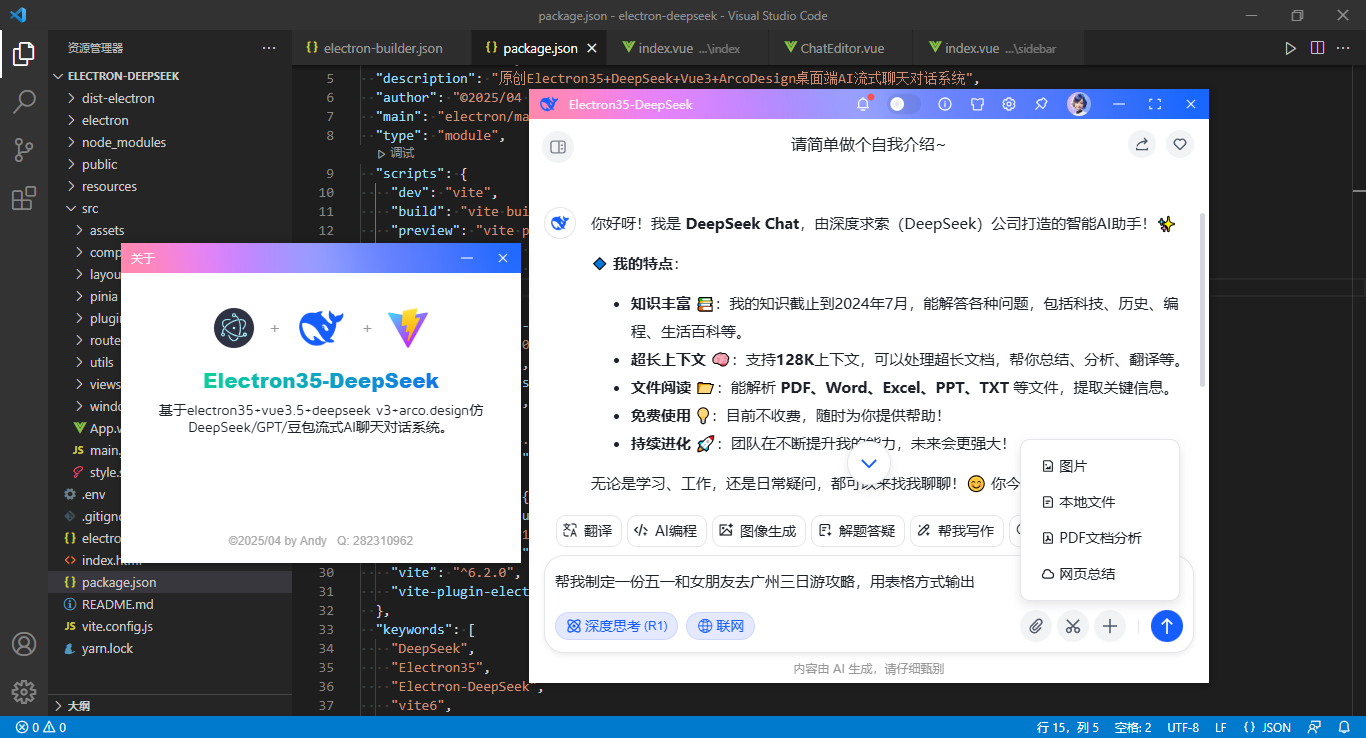Switch to ChatEditor.vue editor tab
The width and height of the screenshot is (1366, 738).
[842, 48]
